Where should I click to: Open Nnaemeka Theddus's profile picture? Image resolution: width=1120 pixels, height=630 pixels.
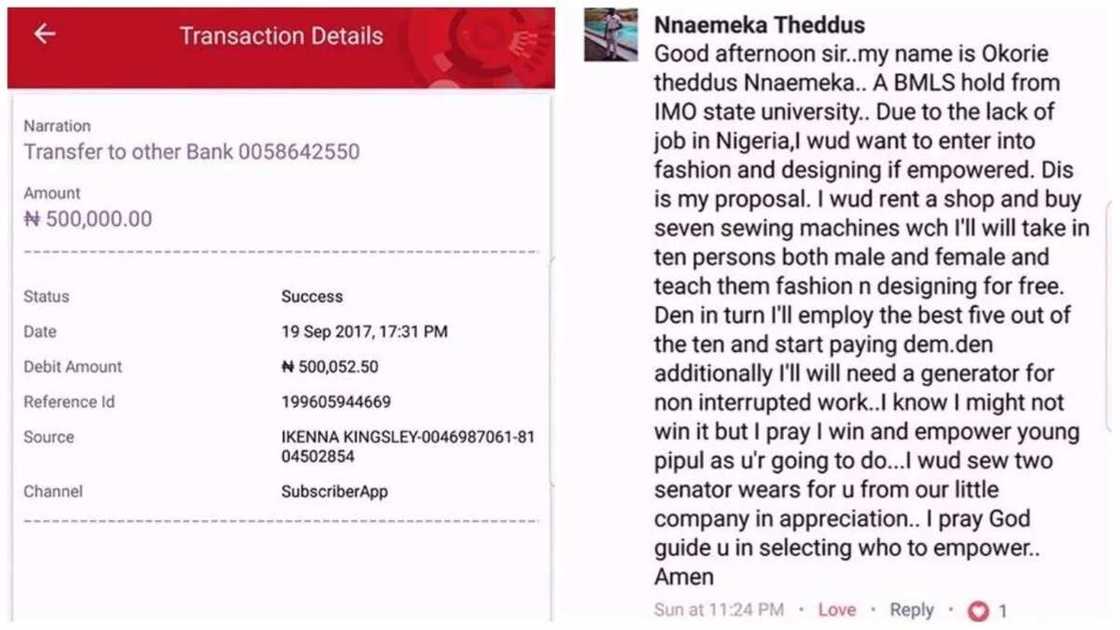pyautogui.click(x=610, y=35)
